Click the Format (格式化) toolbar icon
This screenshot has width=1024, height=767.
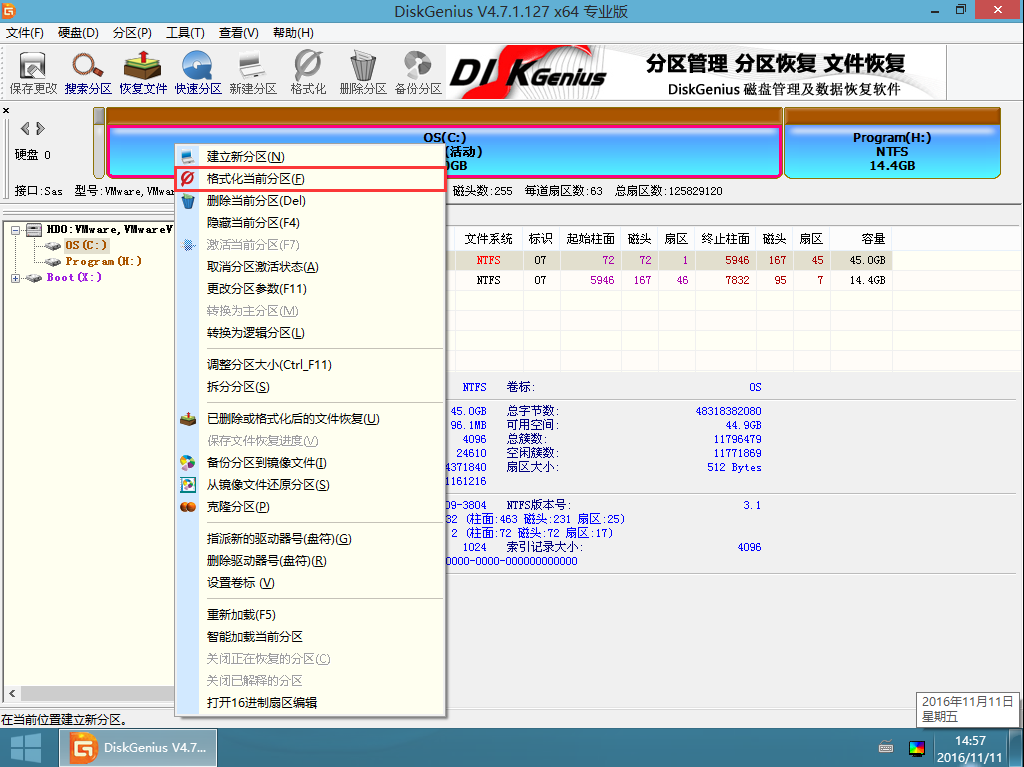[308, 73]
